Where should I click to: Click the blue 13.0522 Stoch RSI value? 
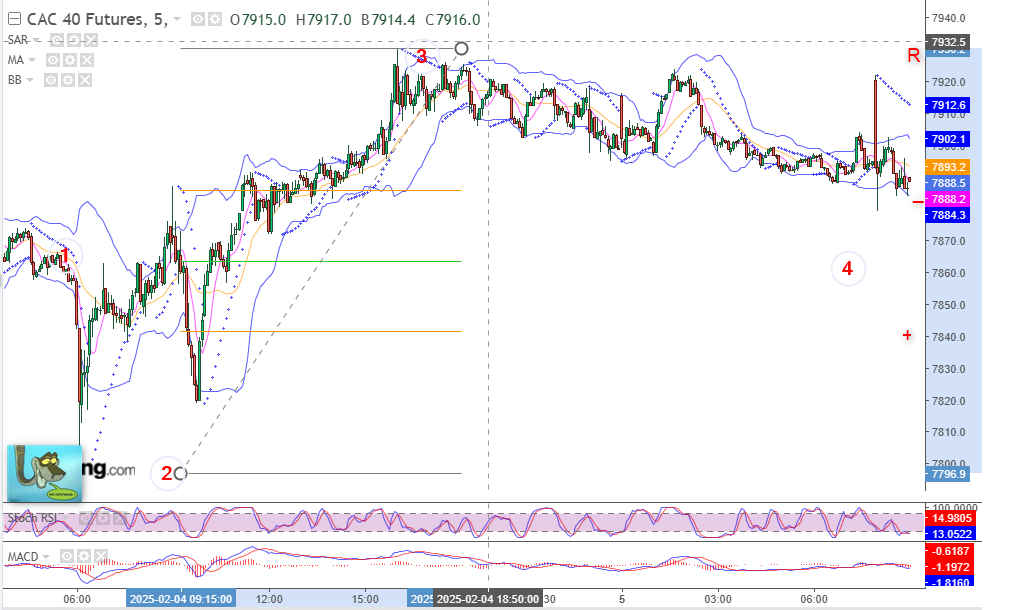tap(950, 534)
